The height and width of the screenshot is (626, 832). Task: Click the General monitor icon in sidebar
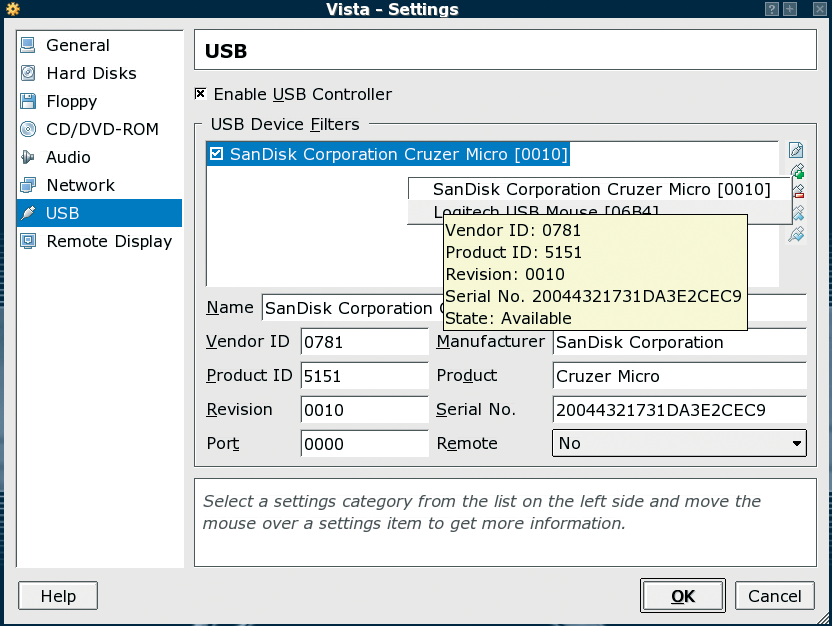pos(28,45)
